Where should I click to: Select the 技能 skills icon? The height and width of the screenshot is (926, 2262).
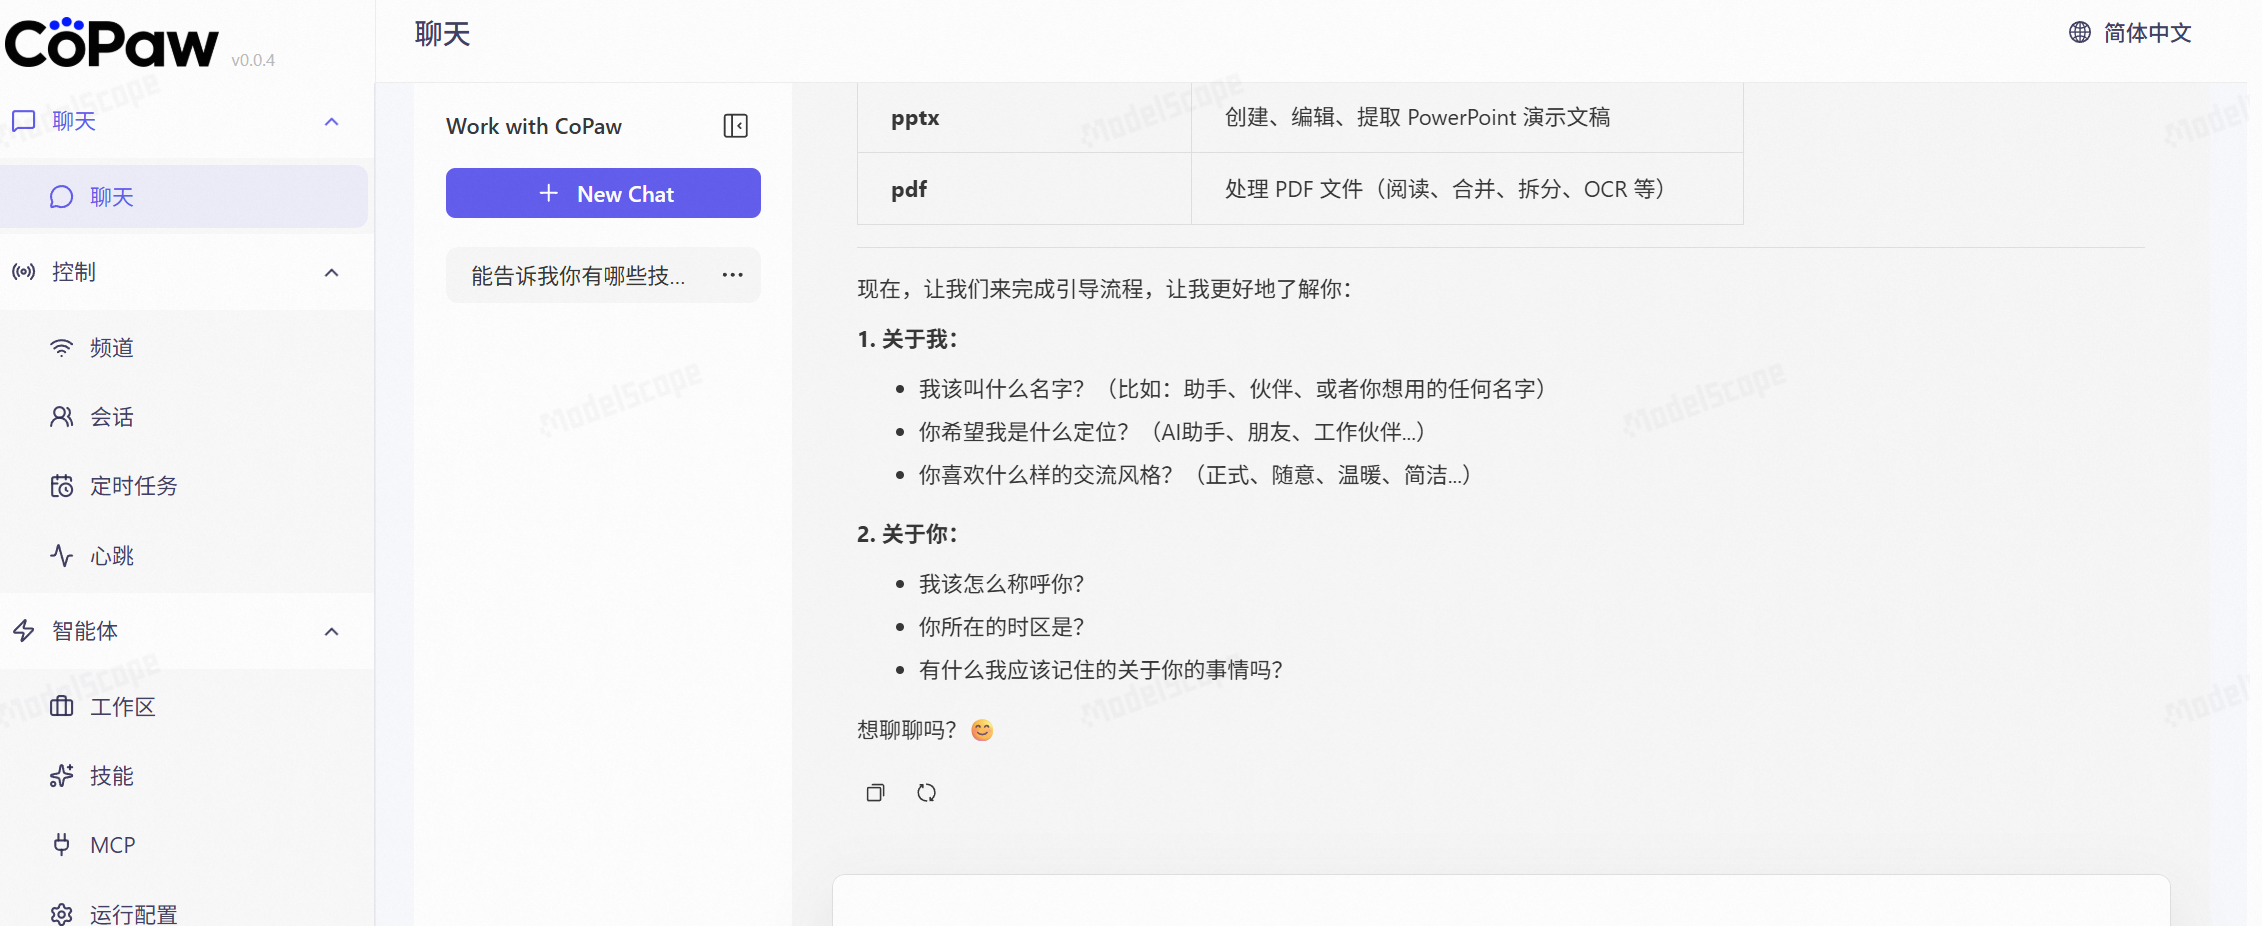coord(62,776)
